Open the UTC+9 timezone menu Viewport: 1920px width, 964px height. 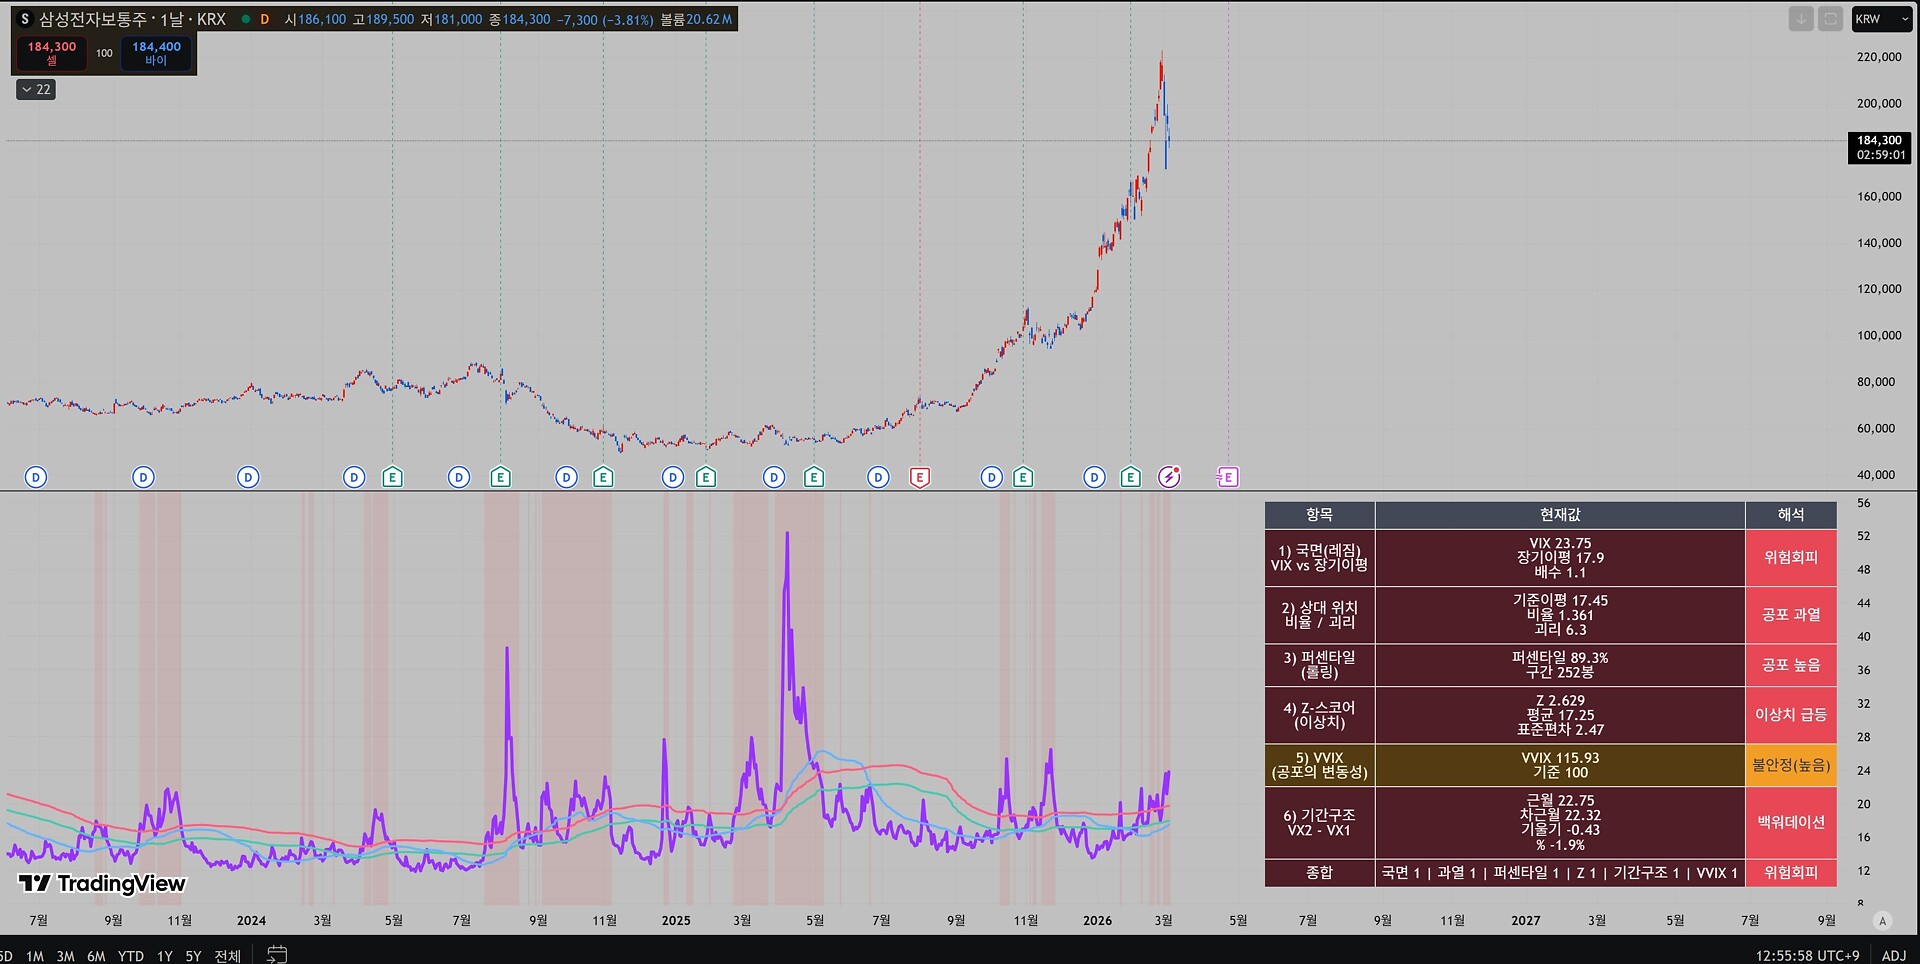[1807, 956]
